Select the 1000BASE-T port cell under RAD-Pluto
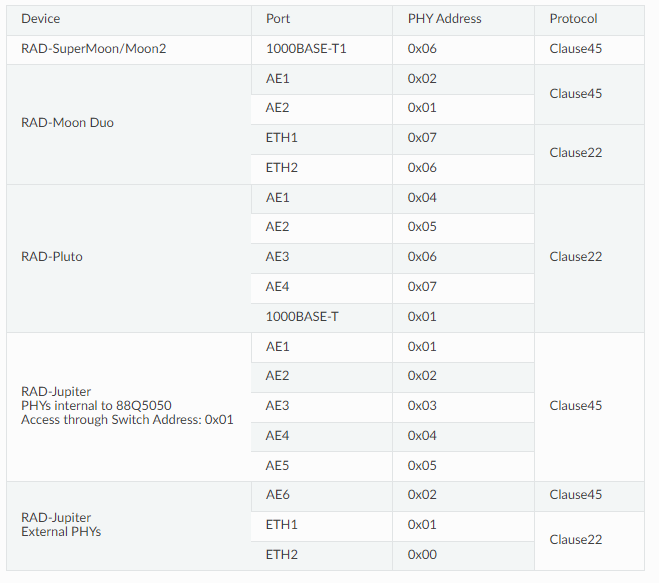Viewport: 659px width, 583px height. tap(302, 317)
